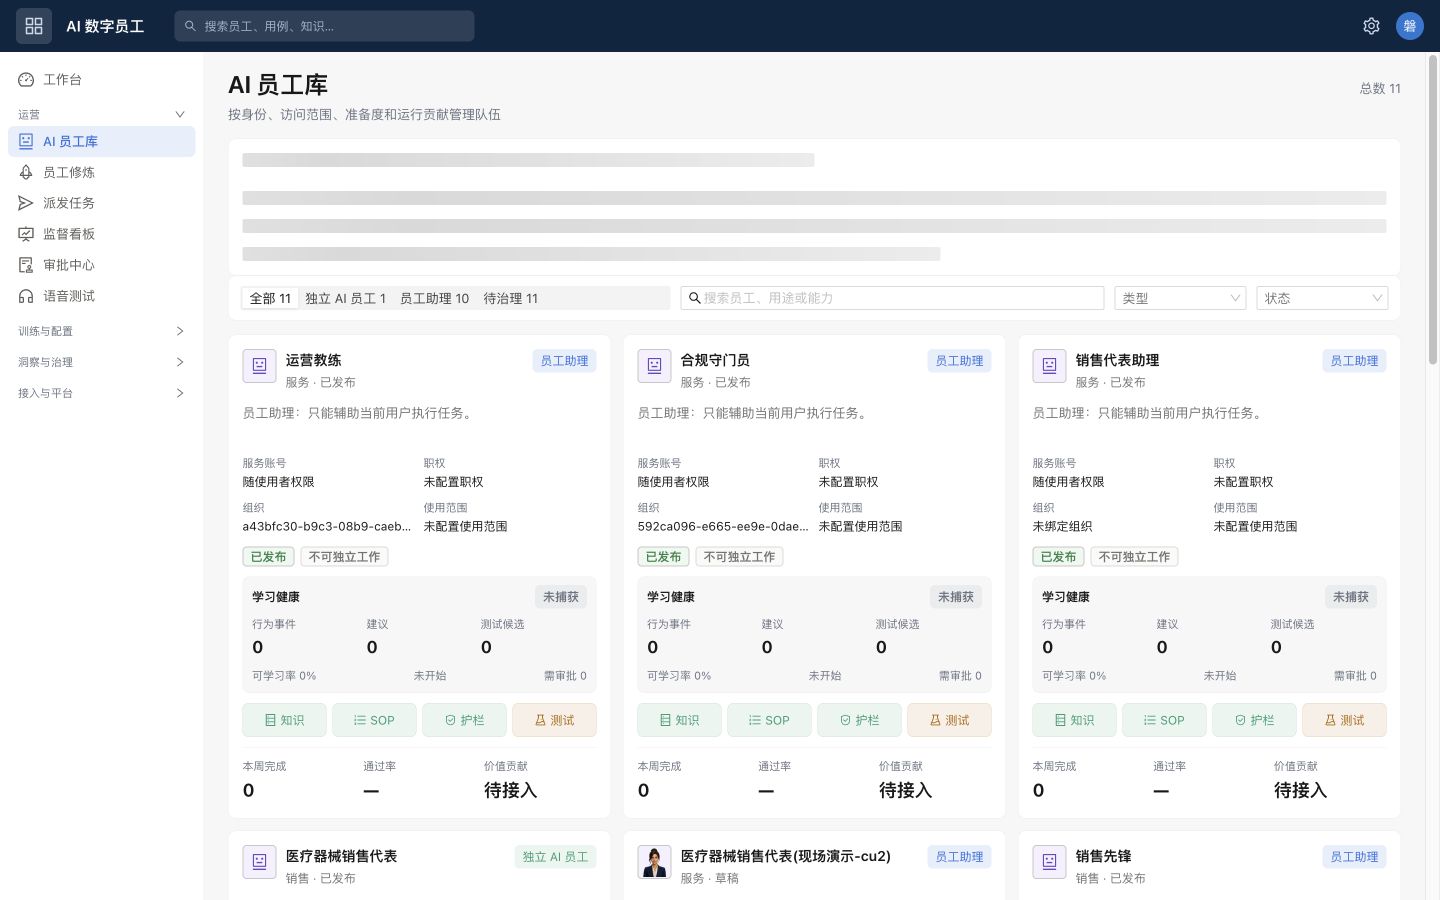Open the 销售先锋 card title

point(1104,856)
